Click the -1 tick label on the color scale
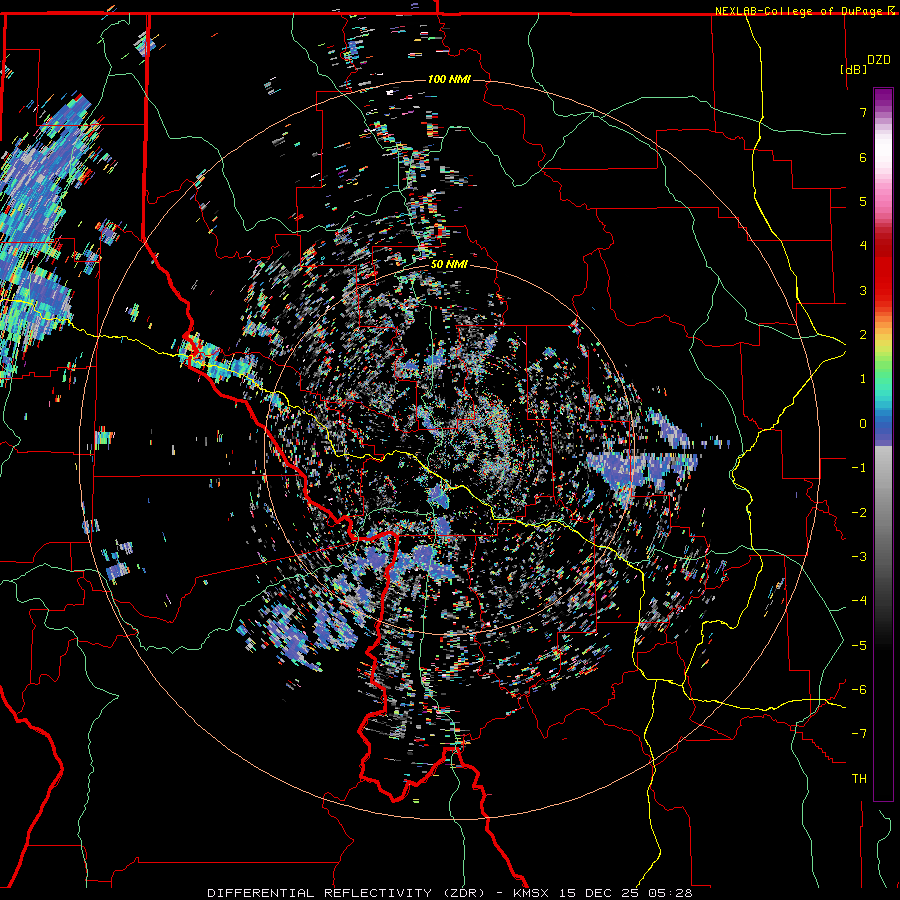Screen dimensions: 900x900 pyautogui.click(x=859, y=468)
